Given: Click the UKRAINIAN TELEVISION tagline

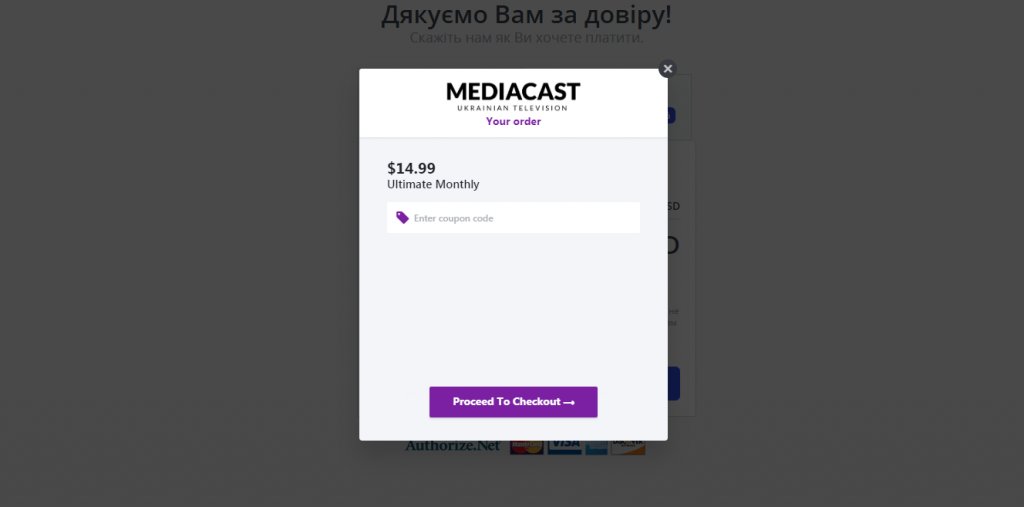Looking at the screenshot, I should click(513, 108).
